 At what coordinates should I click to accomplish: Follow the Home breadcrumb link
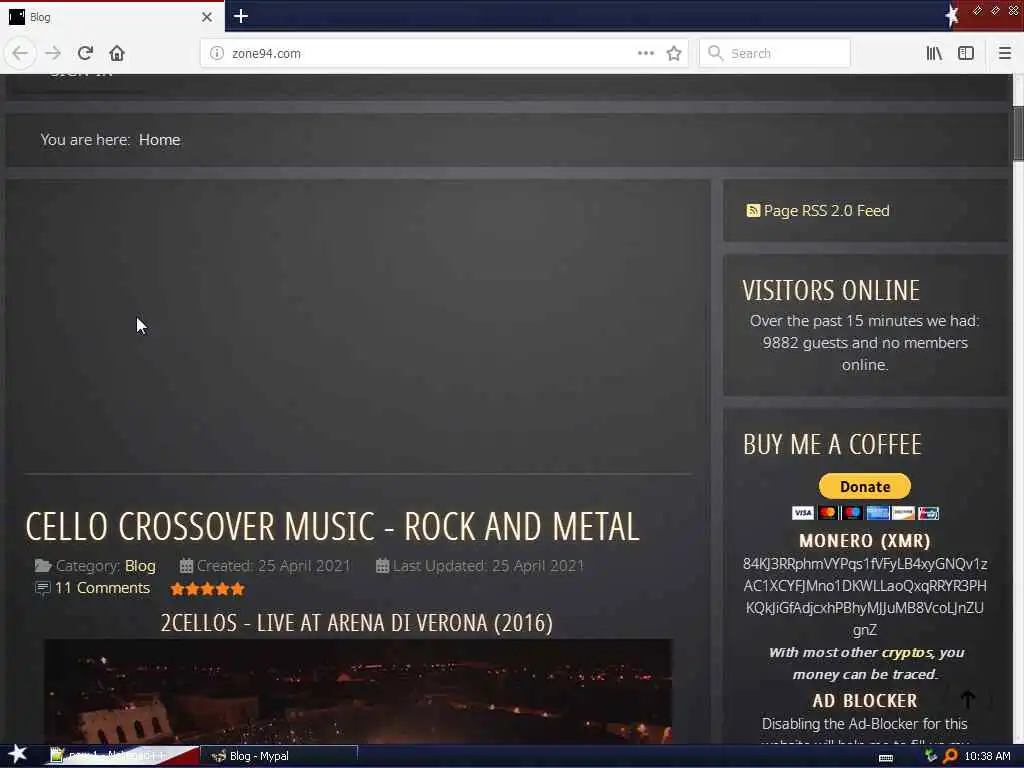tap(159, 140)
